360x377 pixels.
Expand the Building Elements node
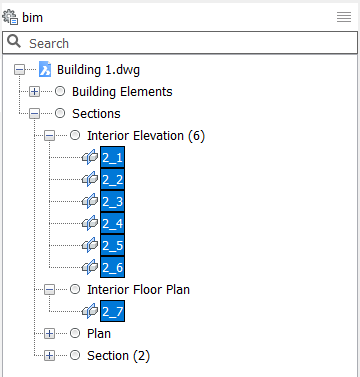point(34,91)
